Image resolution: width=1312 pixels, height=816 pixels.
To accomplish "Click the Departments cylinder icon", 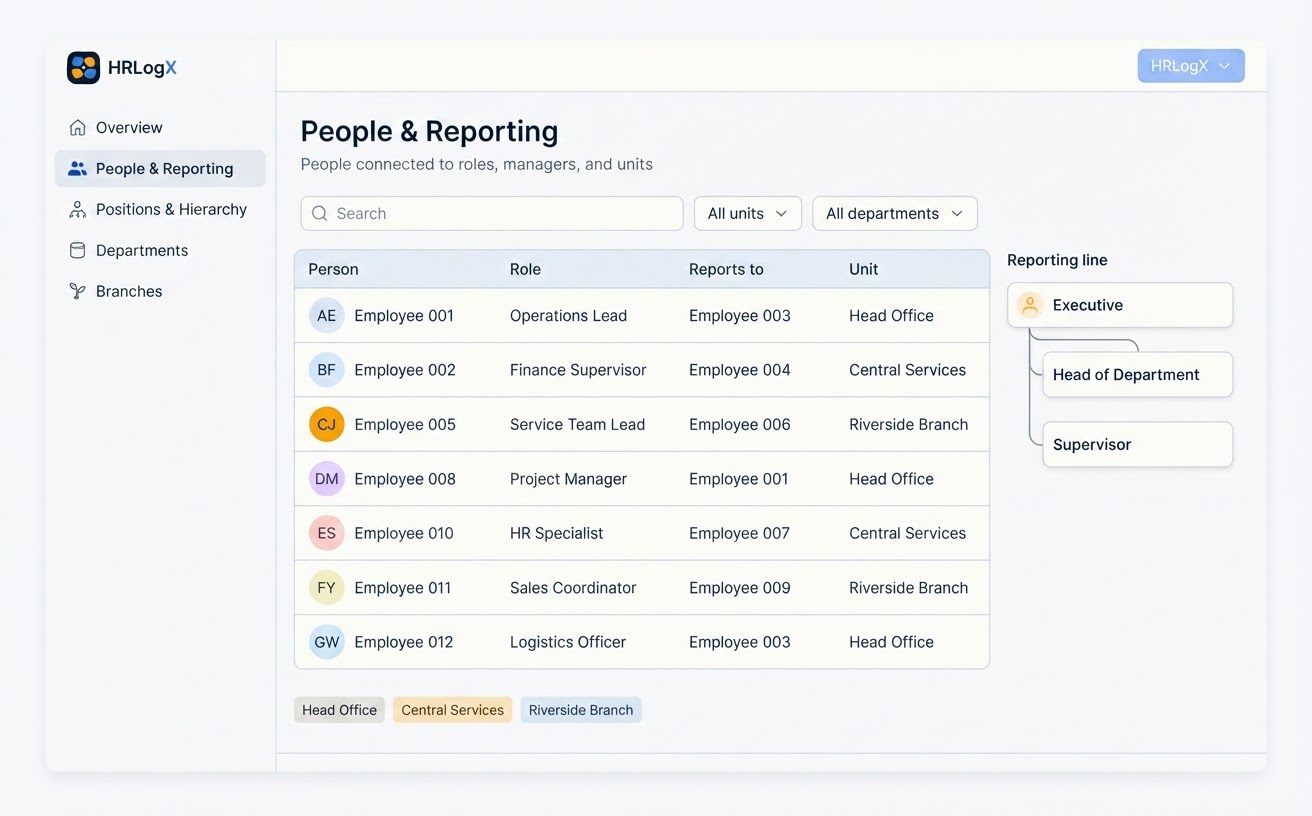I will 77,251.
